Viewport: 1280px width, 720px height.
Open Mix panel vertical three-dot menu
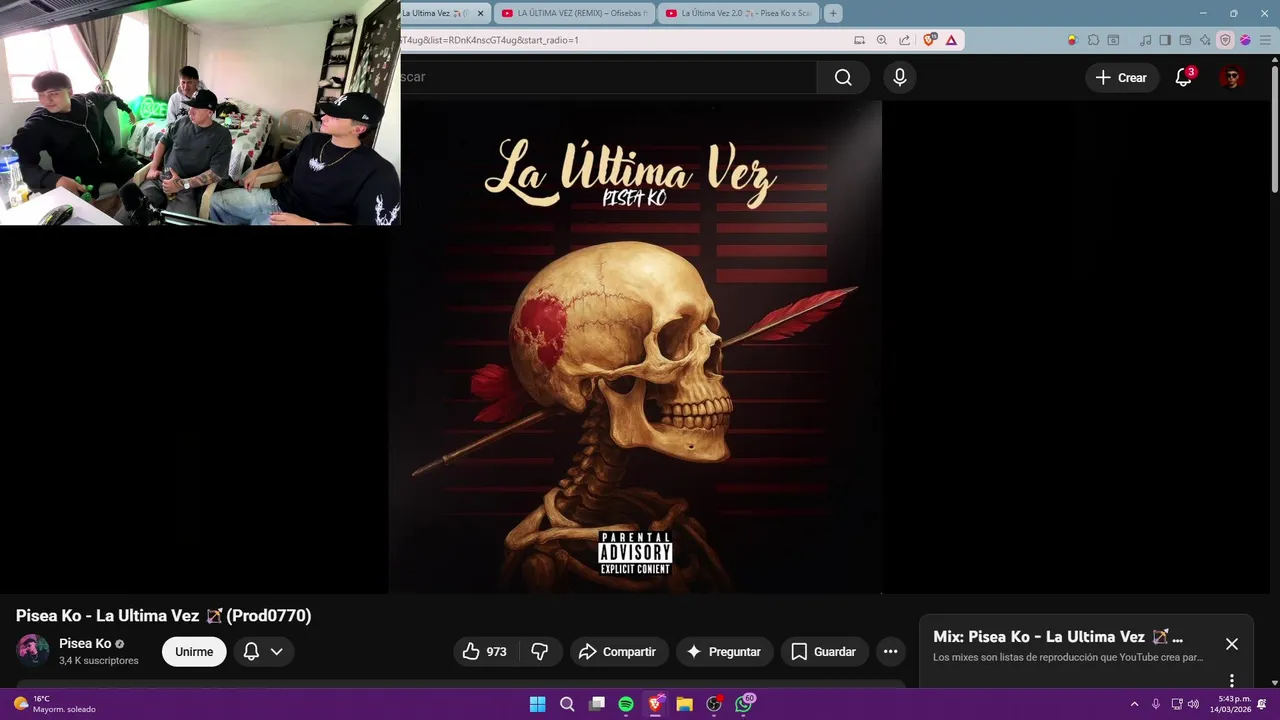tap(1232, 680)
